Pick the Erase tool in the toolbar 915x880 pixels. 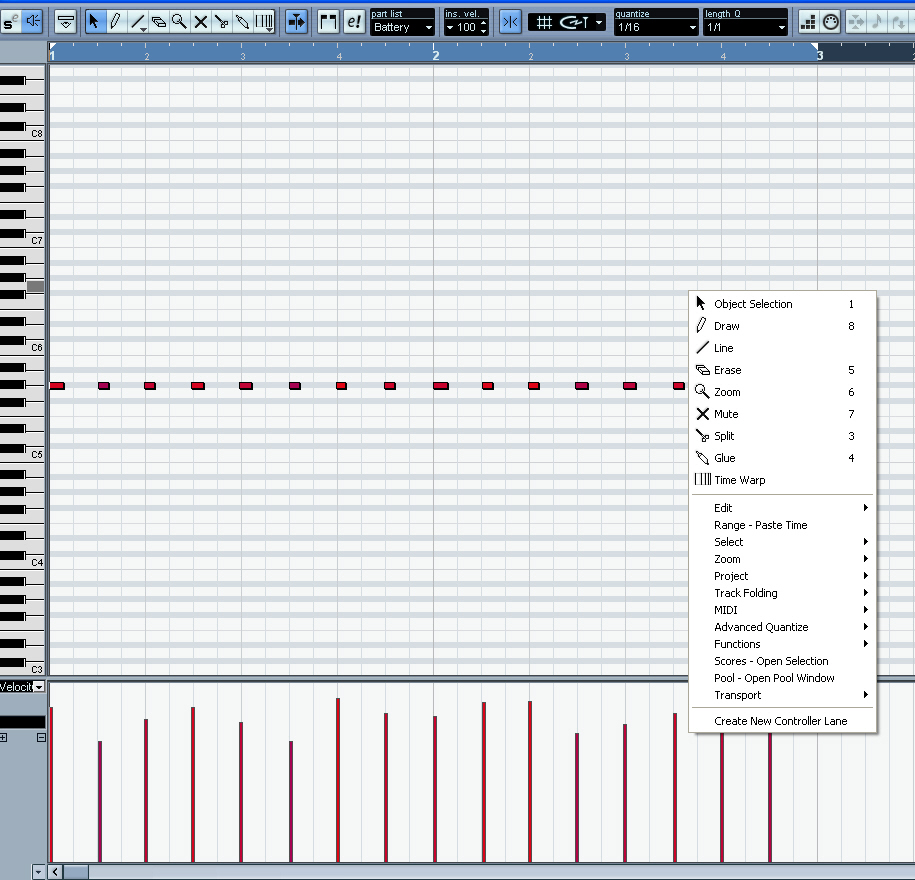coord(159,22)
